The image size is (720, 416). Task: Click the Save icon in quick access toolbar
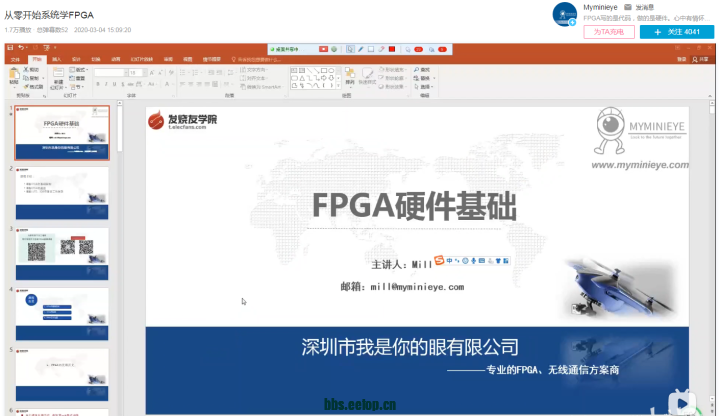pyautogui.click(x=10, y=48)
